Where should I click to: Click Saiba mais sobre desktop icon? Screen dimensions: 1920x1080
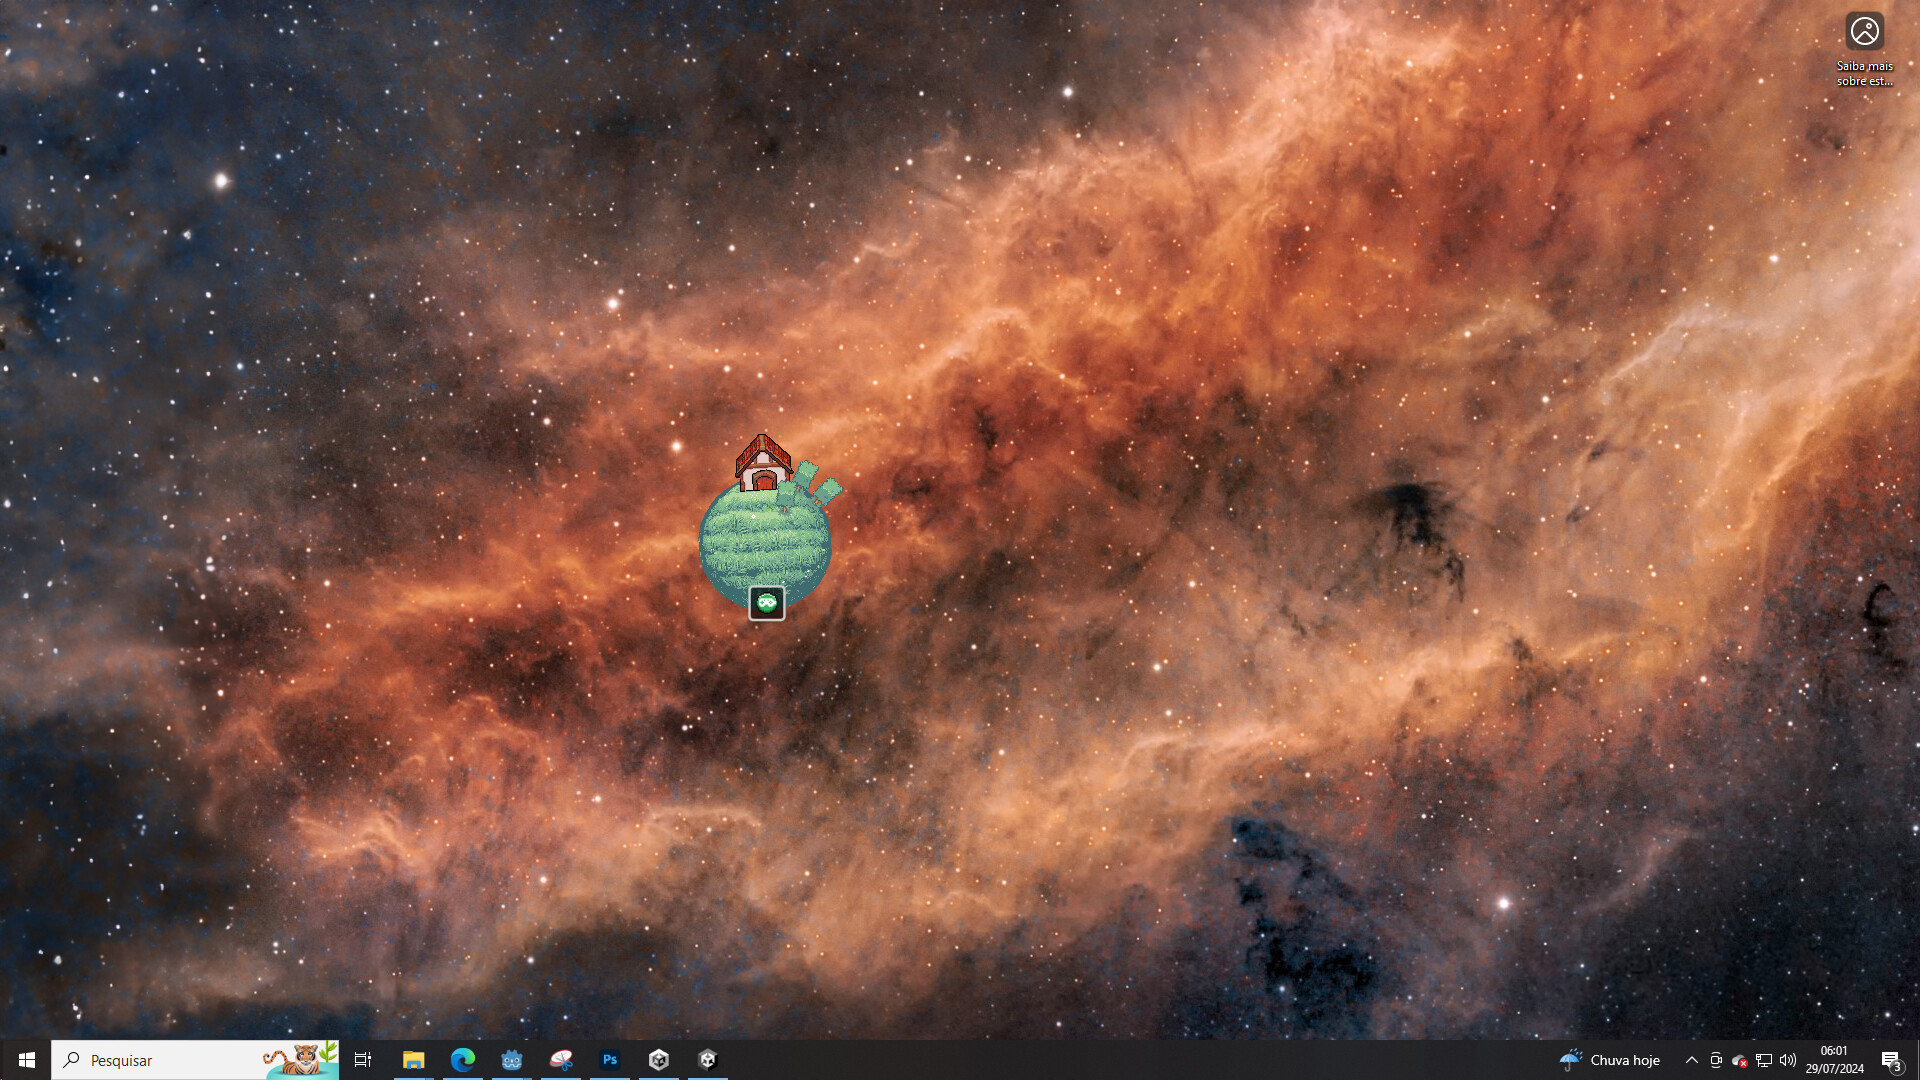pyautogui.click(x=1864, y=50)
